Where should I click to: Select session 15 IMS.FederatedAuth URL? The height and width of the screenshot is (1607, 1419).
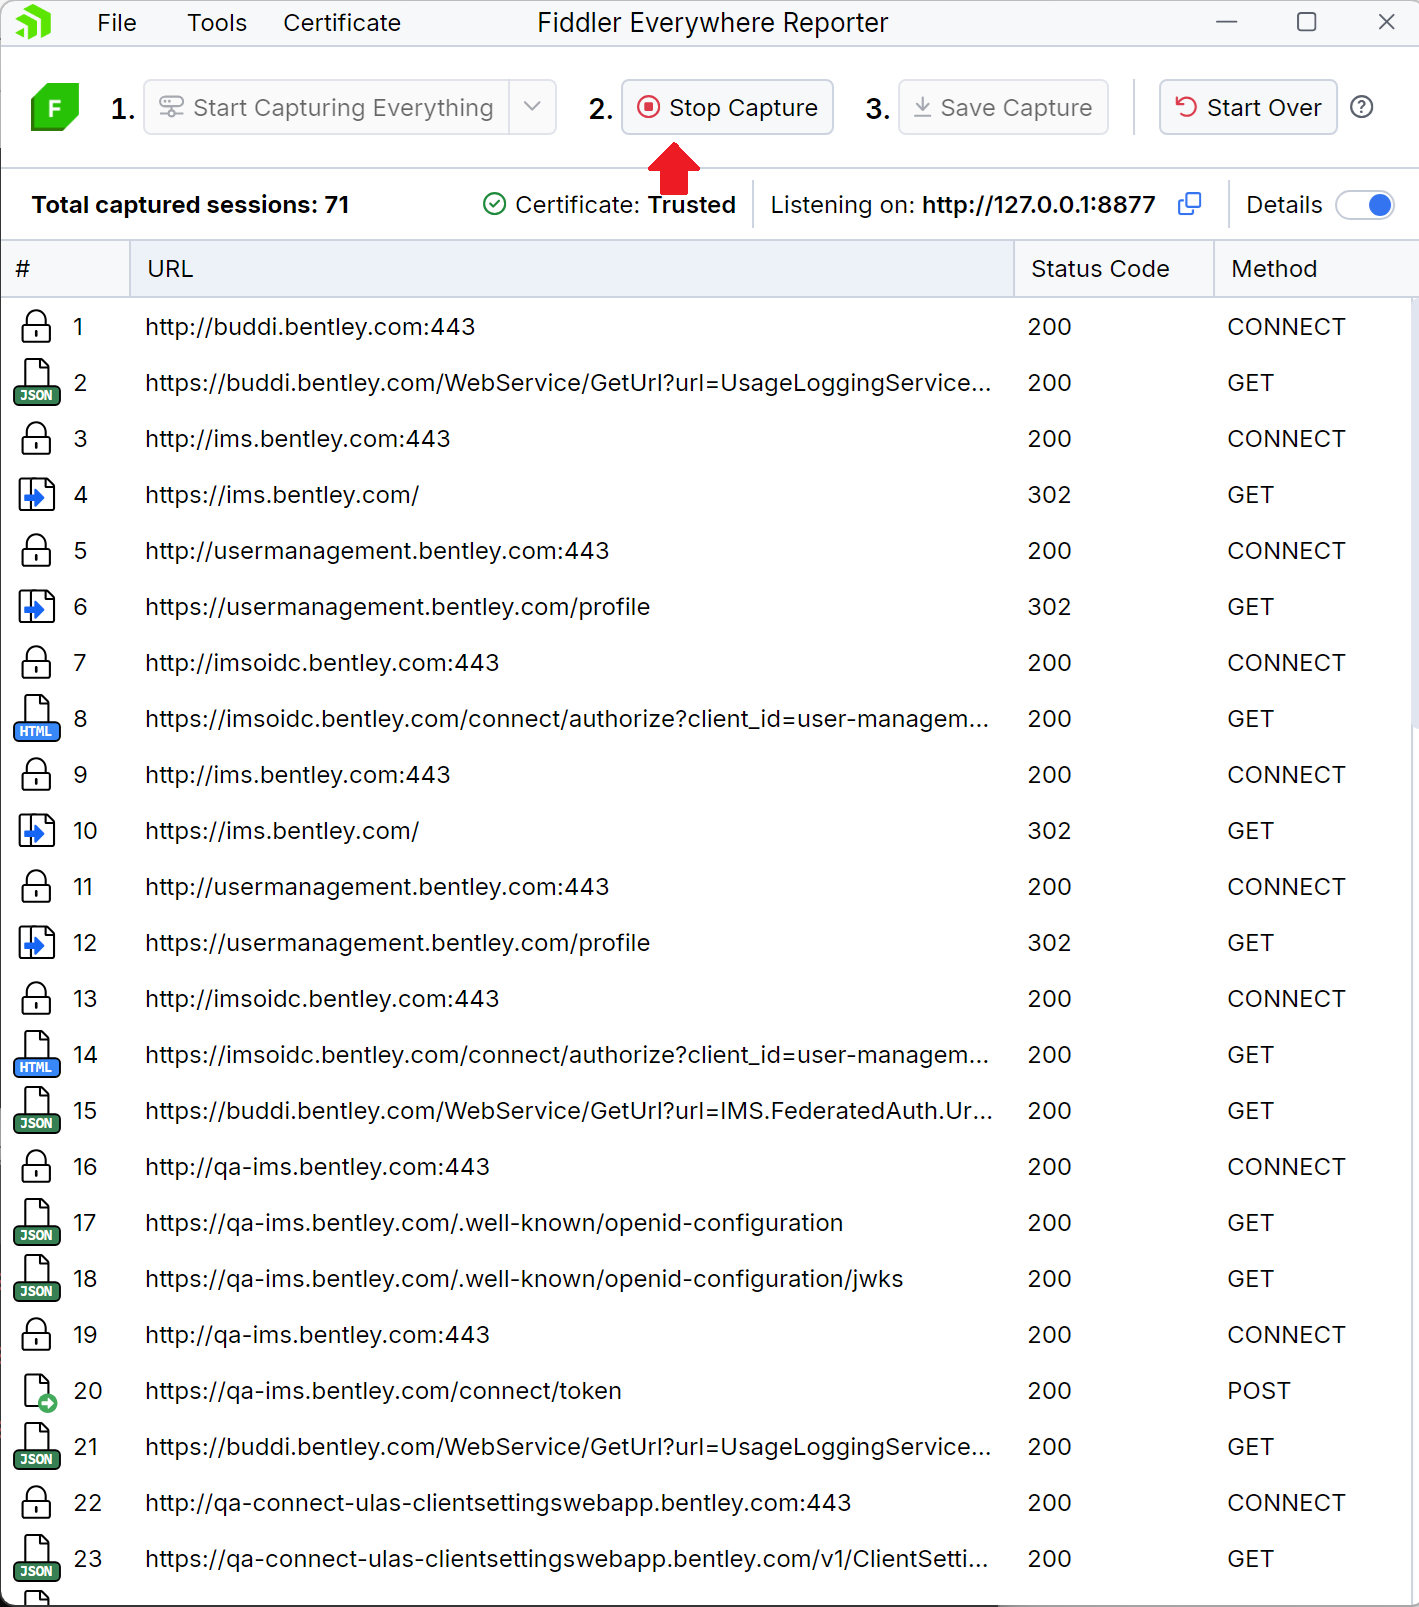[x=569, y=1111]
